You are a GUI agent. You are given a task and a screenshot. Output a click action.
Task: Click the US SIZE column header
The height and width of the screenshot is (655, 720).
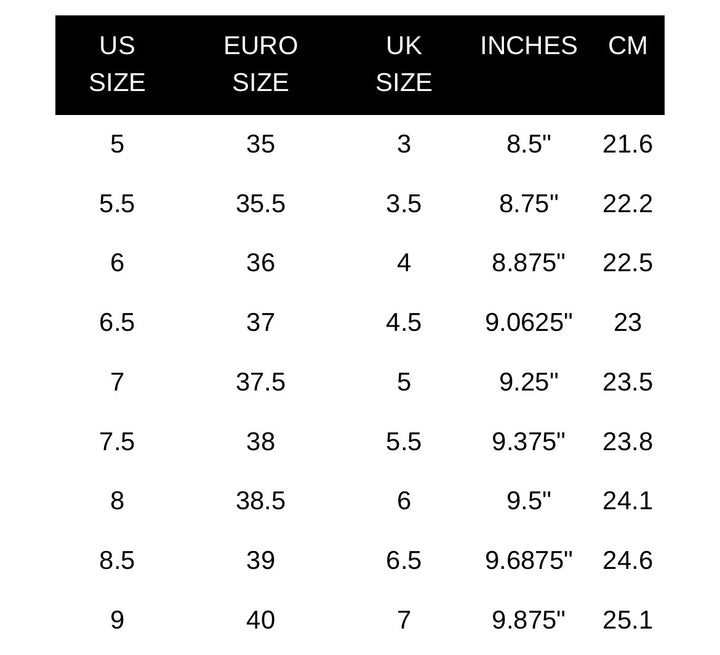[x=117, y=64]
